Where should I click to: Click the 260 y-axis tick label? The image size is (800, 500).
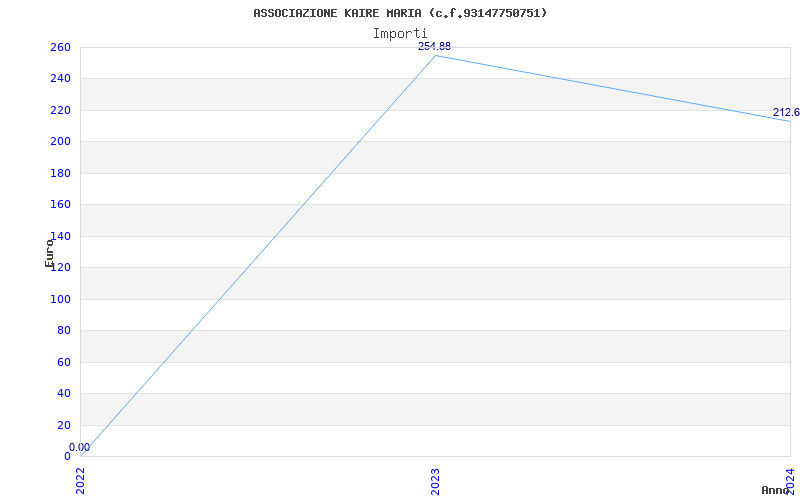pos(60,47)
